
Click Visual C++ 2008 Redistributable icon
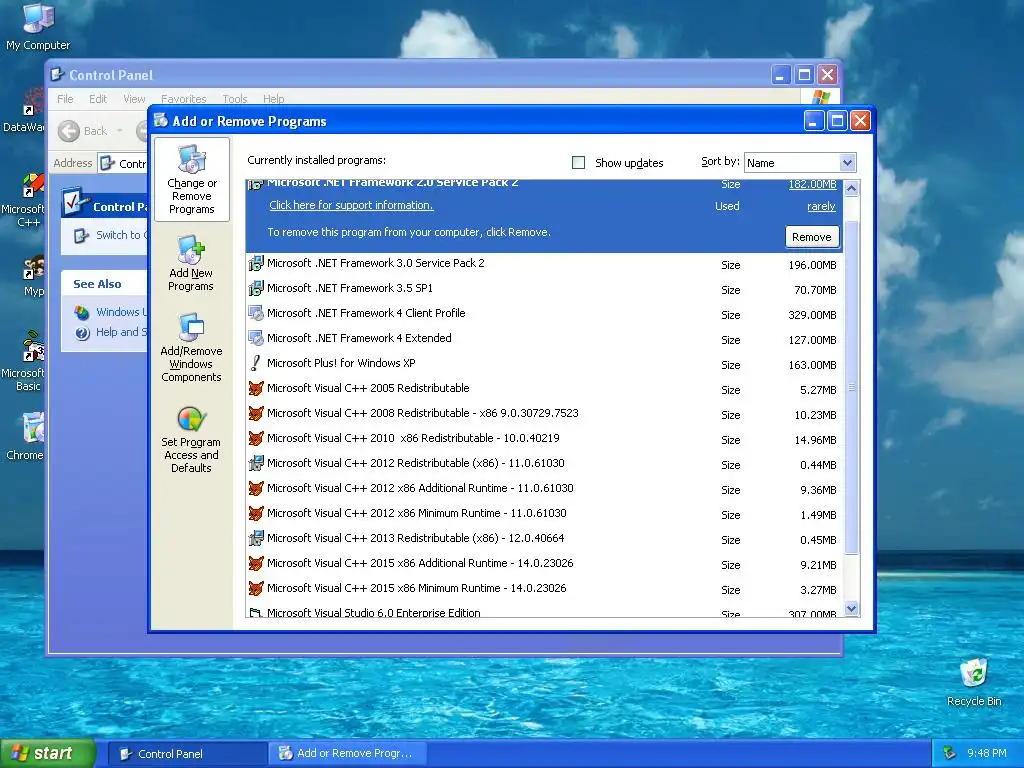coord(256,413)
